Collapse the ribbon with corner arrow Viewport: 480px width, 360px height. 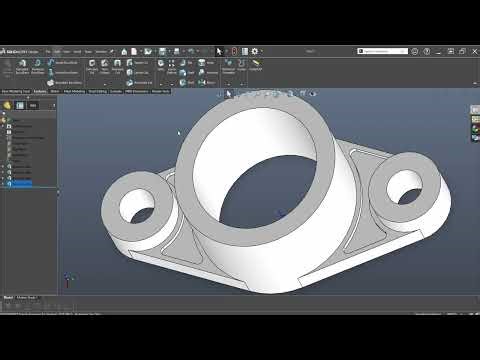pyautogui.click(x=475, y=83)
